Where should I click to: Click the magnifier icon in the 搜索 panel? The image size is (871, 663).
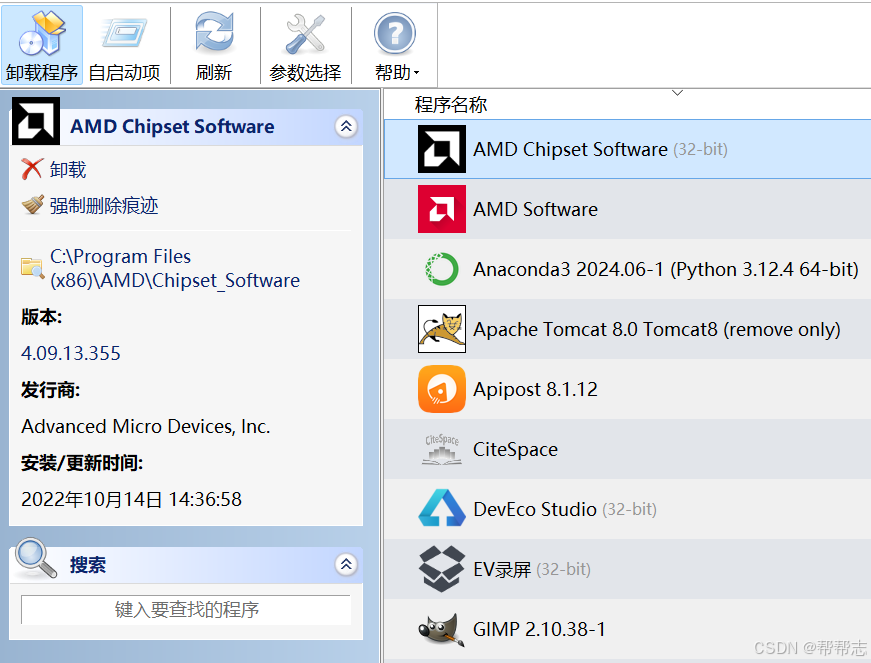(36, 558)
